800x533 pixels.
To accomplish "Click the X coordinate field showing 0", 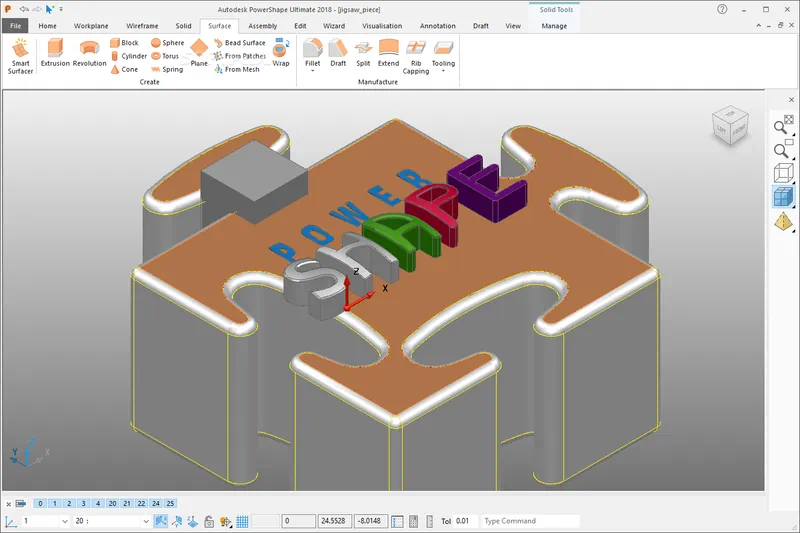I will [x=299, y=521].
